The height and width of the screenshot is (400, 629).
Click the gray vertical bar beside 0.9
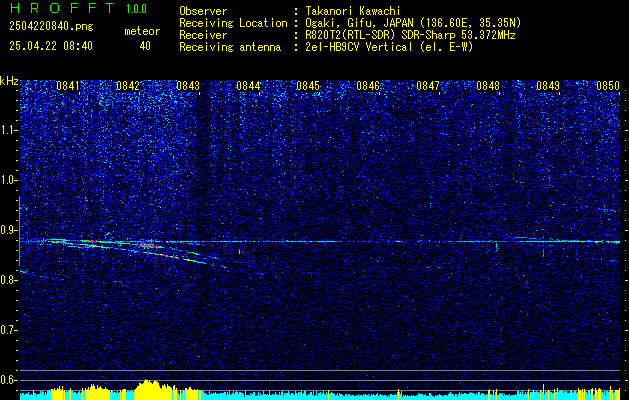19,231
